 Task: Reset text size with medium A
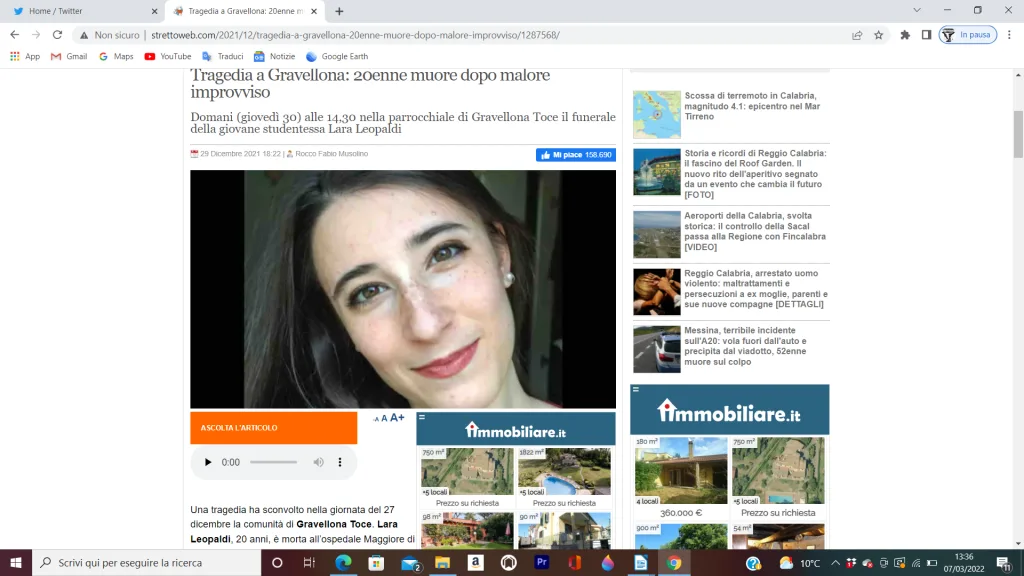click(x=384, y=419)
